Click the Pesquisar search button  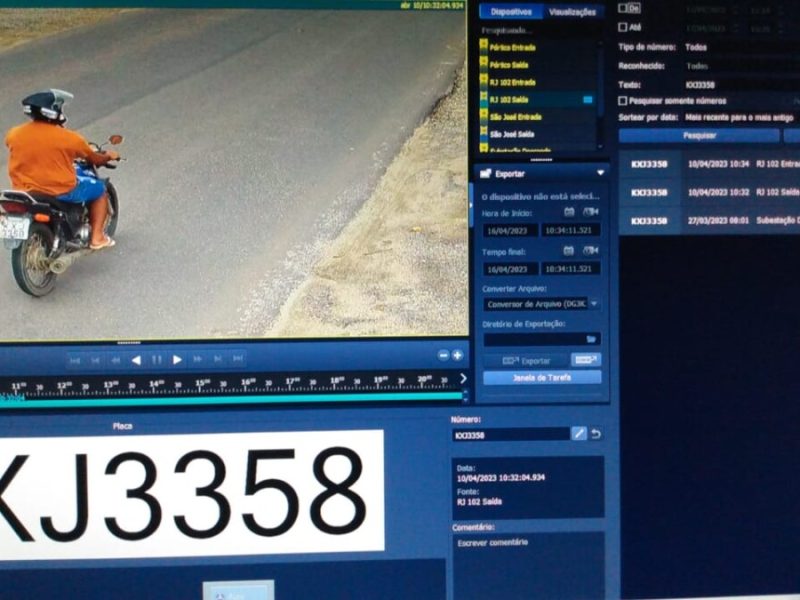[698, 135]
